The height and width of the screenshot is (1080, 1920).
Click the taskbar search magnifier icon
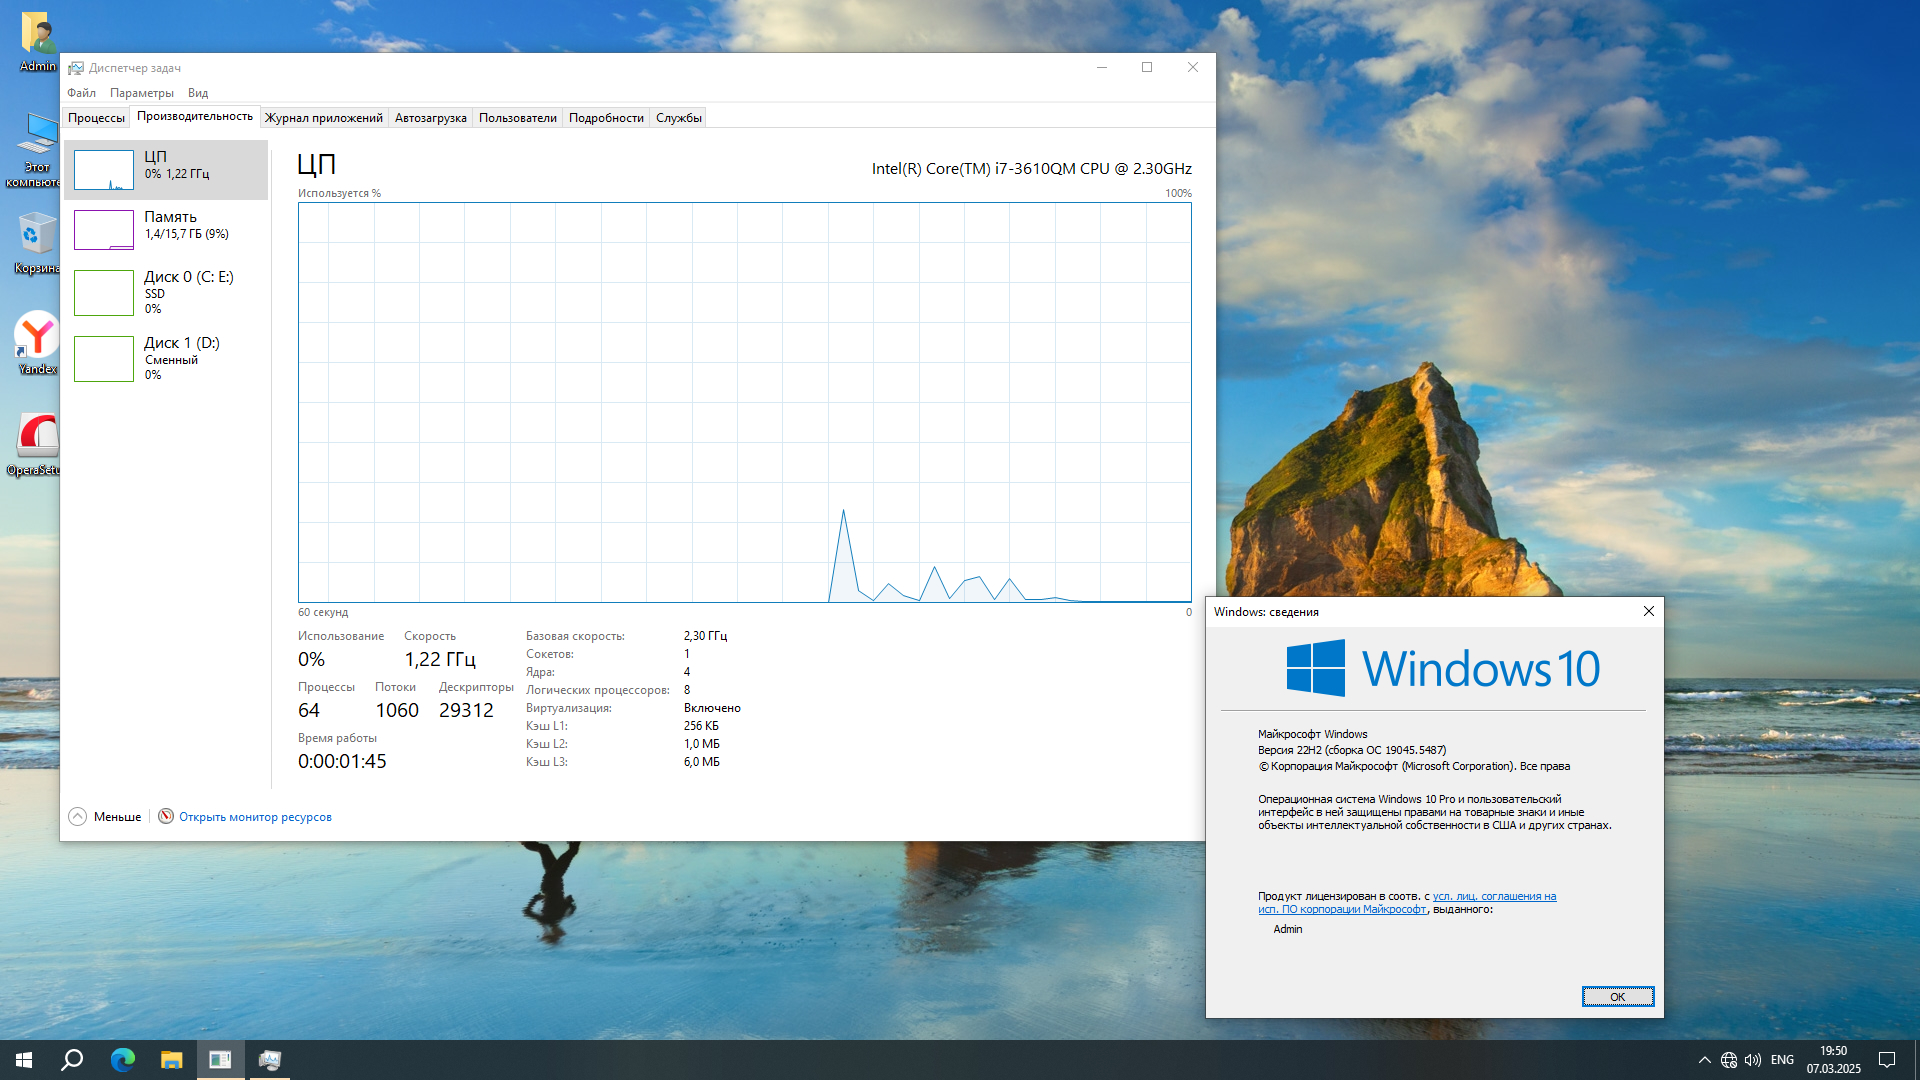72,1060
